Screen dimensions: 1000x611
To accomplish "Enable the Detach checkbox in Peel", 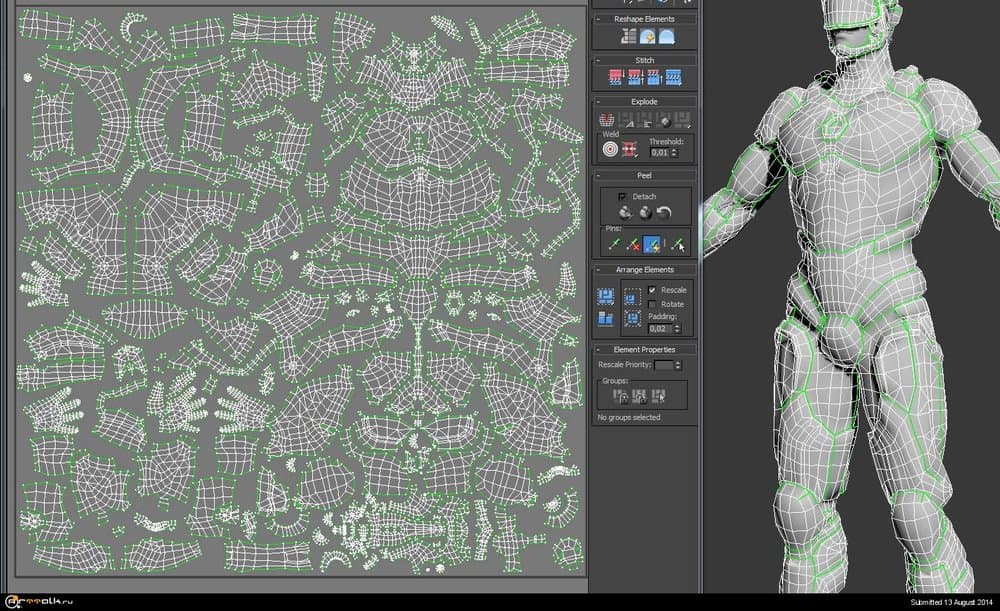I will coord(623,196).
